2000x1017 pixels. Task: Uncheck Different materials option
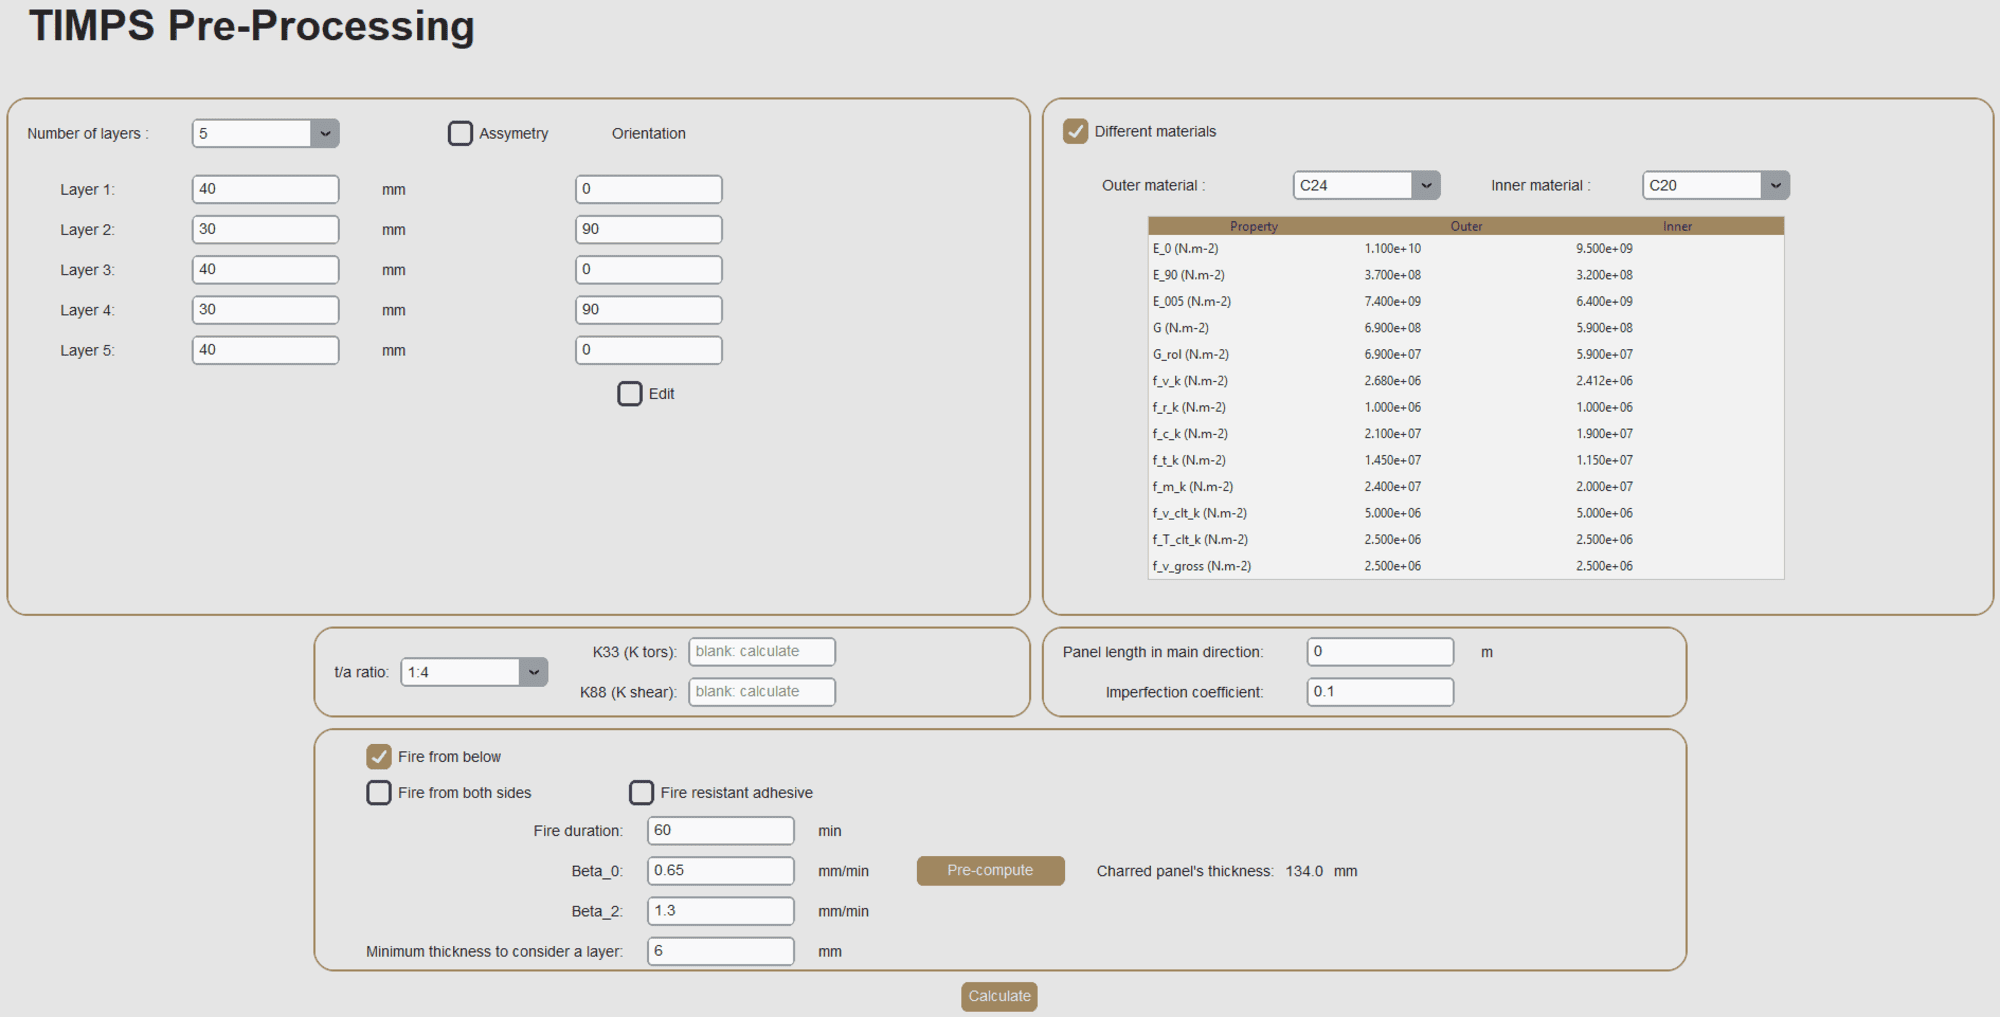1075,131
